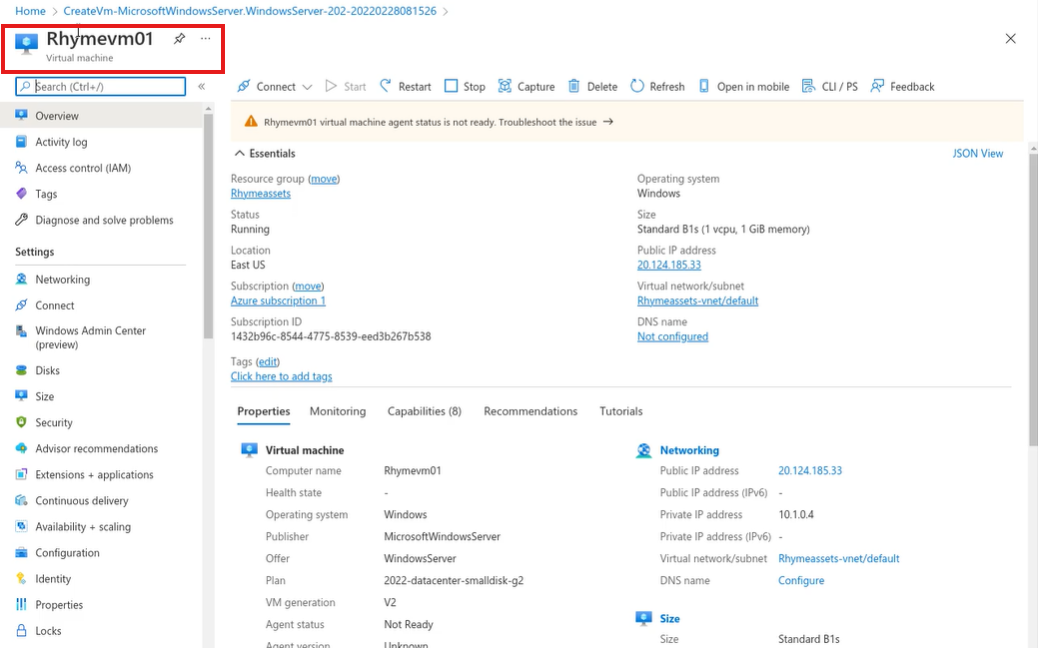The image size is (1038, 648).
Task: Click the Availability + scaling icon
Action: pos(21,526)
